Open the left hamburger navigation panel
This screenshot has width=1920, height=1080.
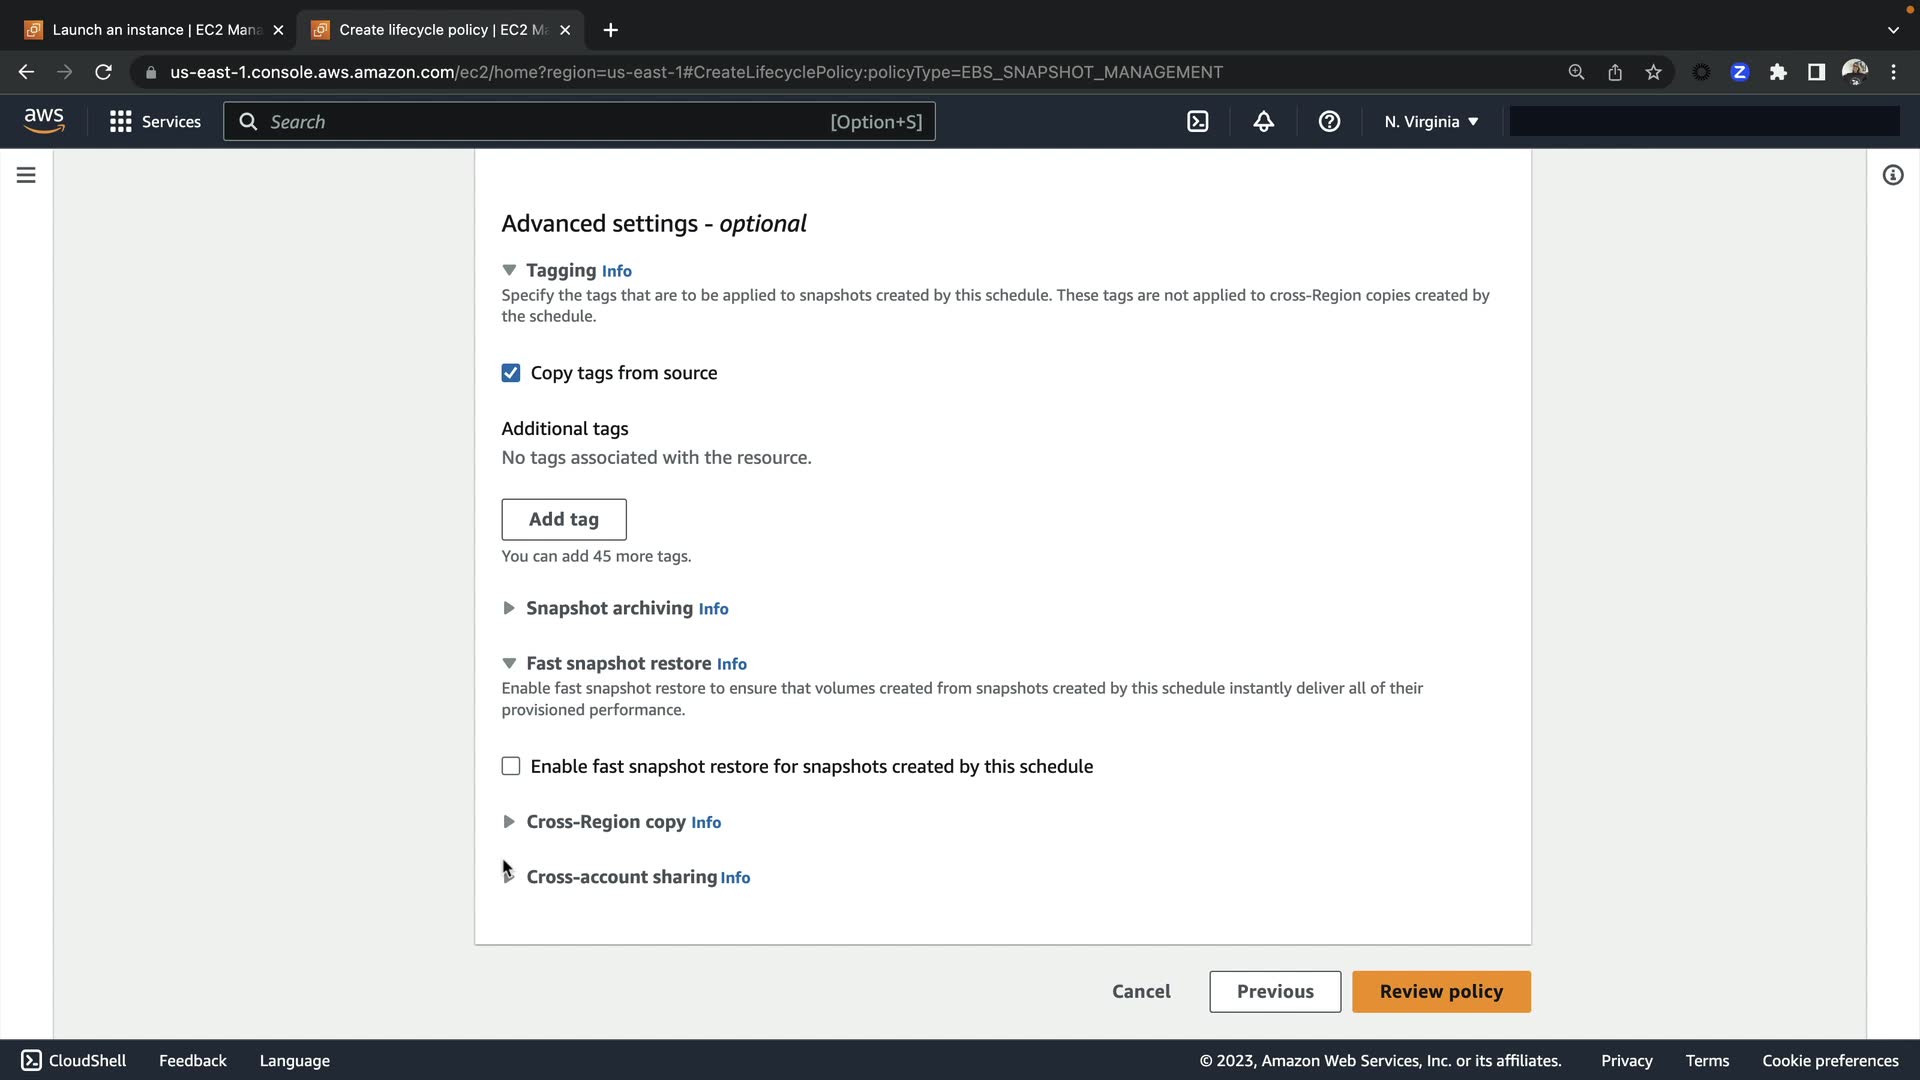click(26, 175)
